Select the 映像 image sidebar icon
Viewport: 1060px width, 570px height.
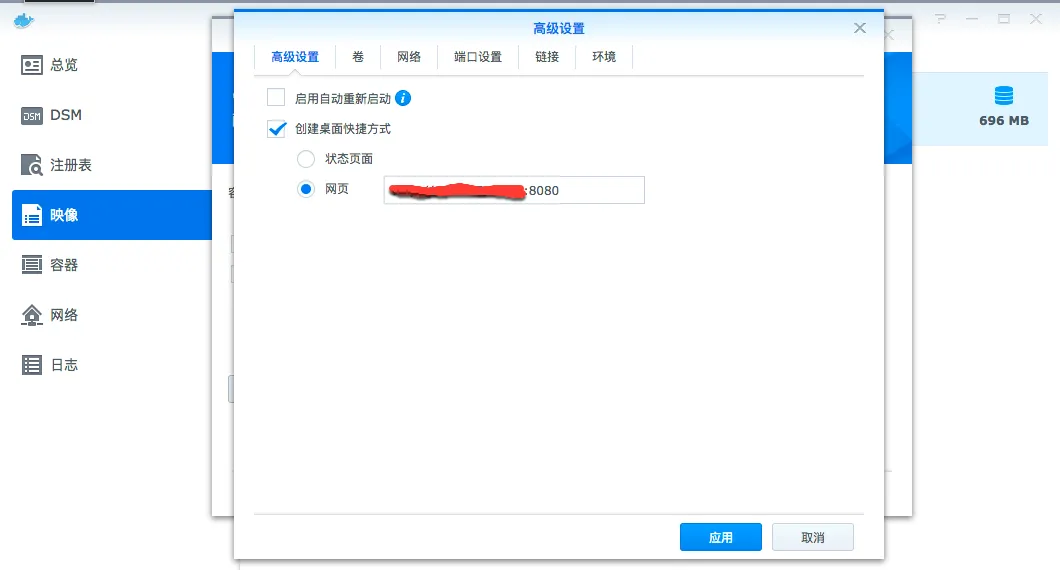32,215
